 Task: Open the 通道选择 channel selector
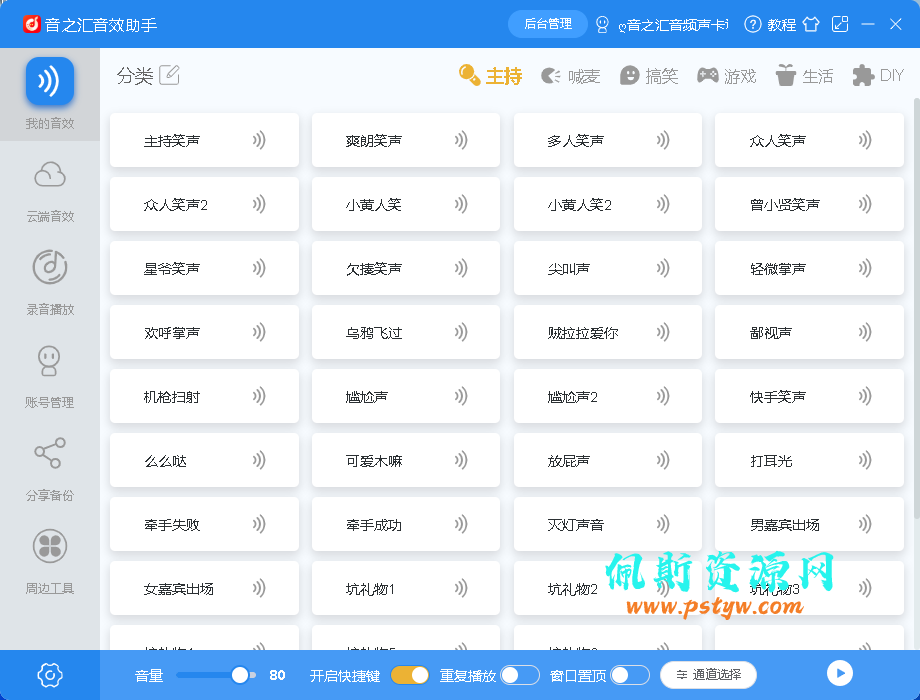coord(708,675)
